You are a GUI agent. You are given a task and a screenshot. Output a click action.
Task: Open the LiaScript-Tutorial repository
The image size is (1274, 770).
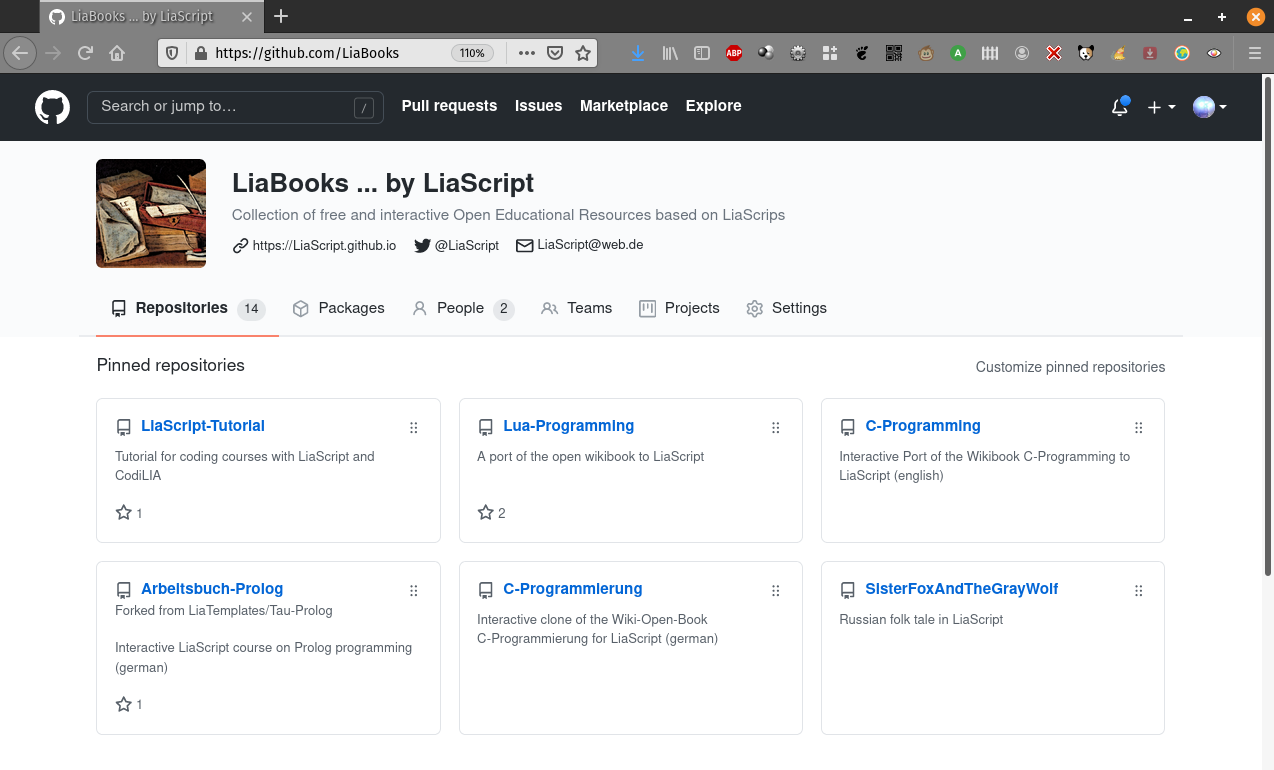[203, 426]
